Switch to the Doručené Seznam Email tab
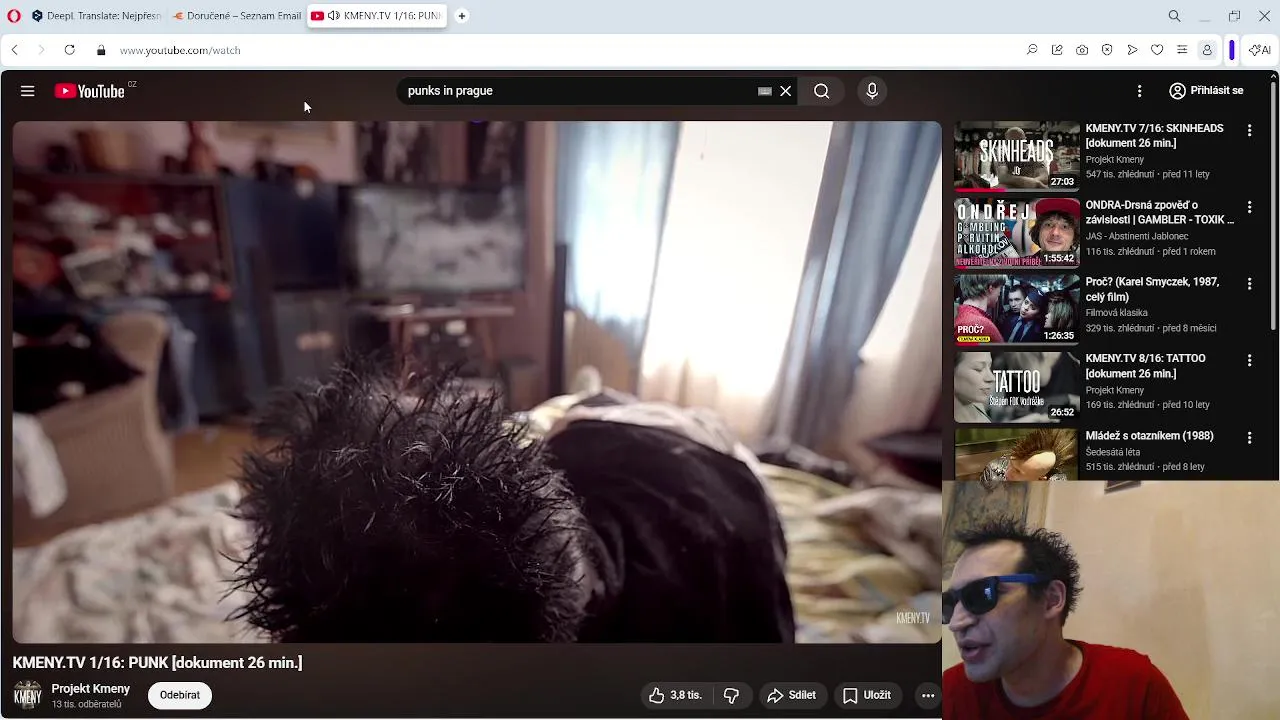 [236, 16]
